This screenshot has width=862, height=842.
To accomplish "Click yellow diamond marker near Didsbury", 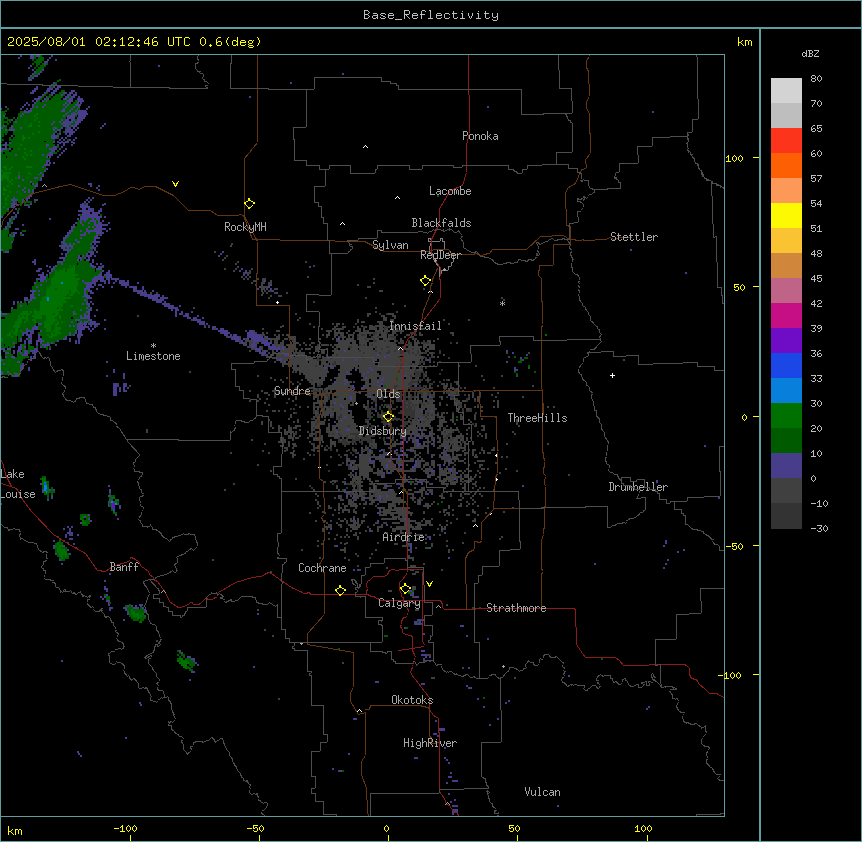I will (388, 416).
